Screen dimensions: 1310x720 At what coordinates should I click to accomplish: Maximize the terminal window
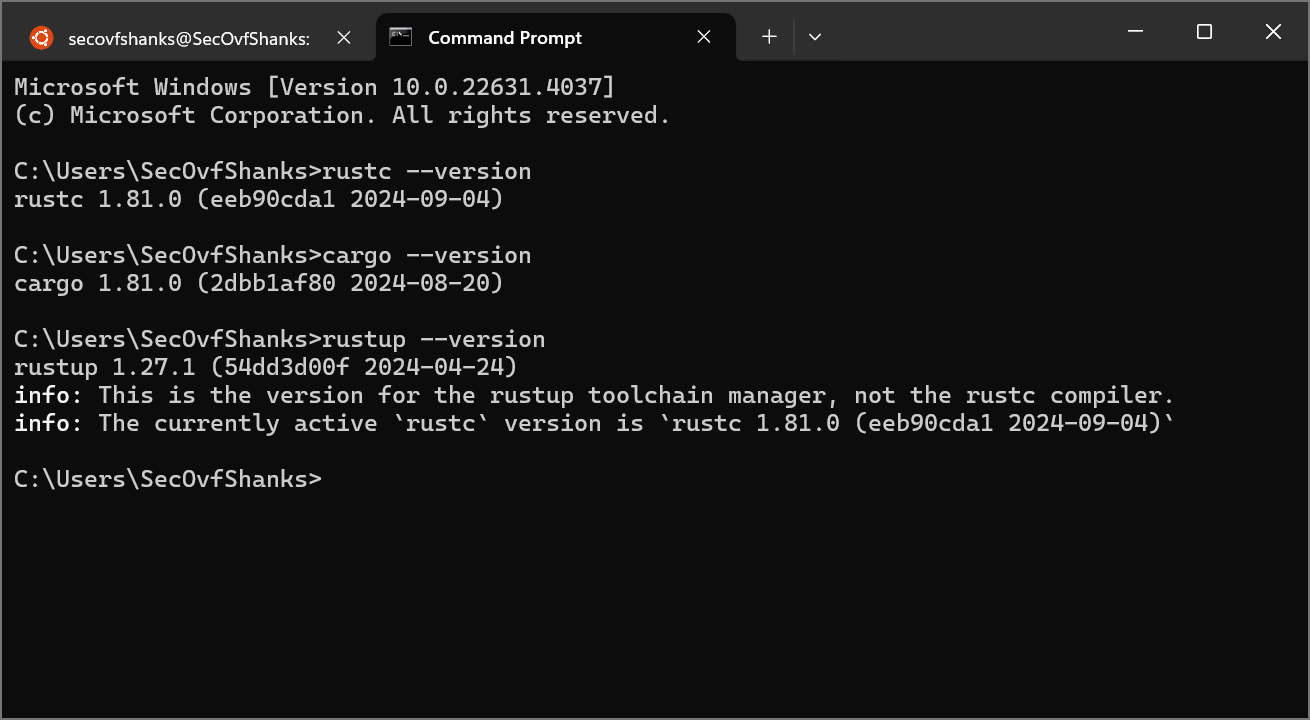click(x=1204, y=32)
